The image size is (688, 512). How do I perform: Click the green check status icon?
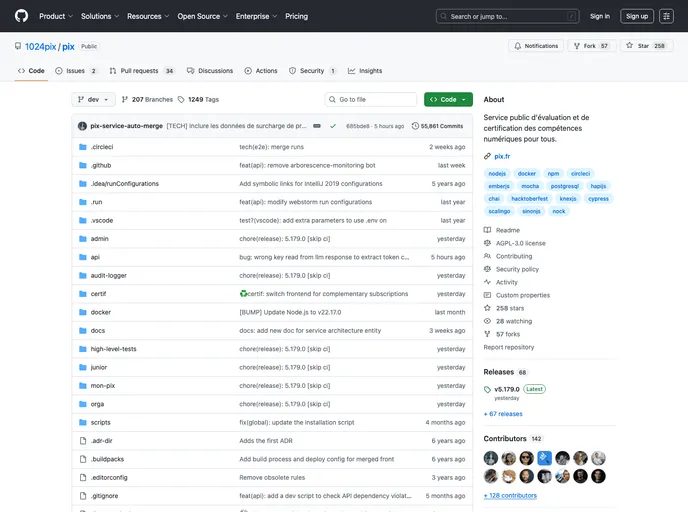tap(333, 126)
